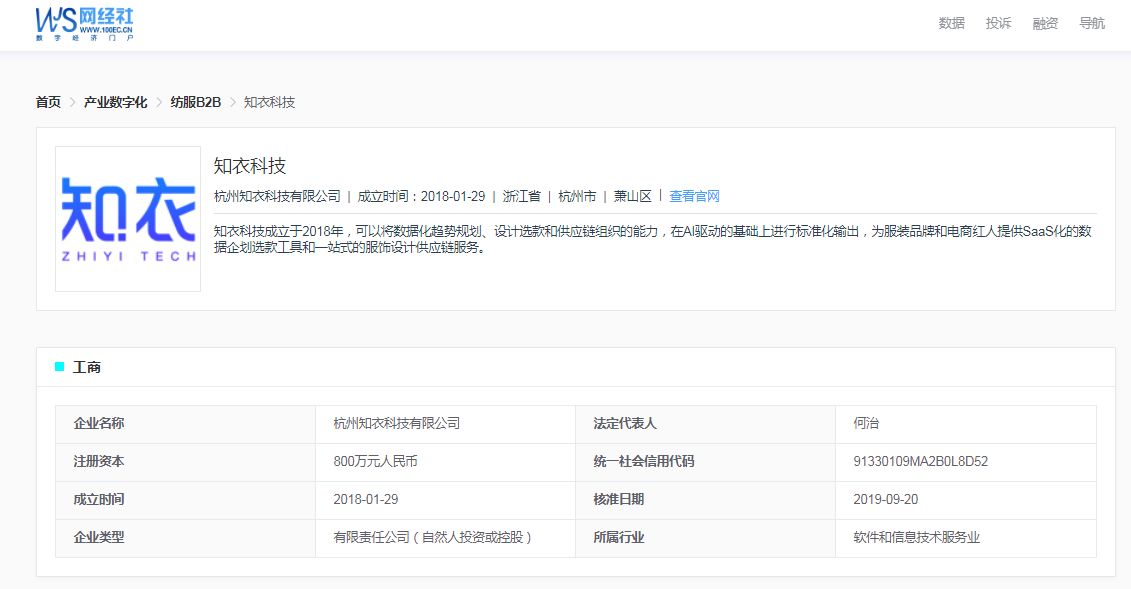Click the 法定代表人 label cell
Viewport: 1131px width, 589px height.
coord(705,424)
